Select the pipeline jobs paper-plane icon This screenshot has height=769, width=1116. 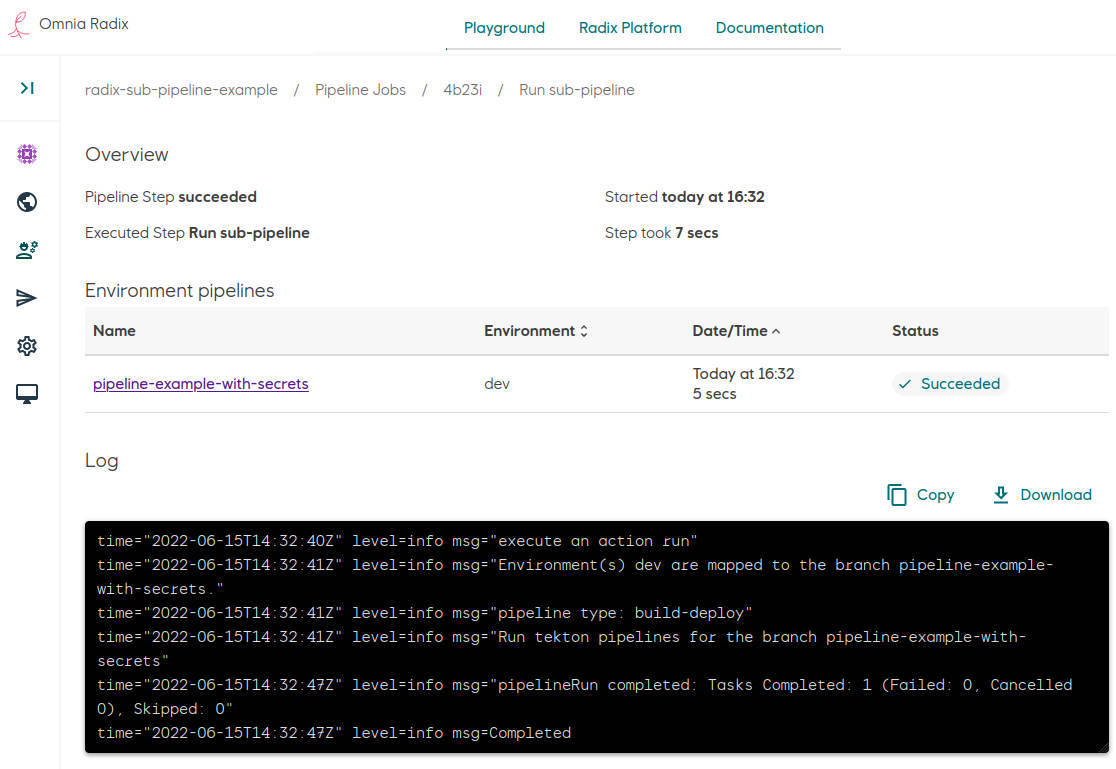tap(27, 298)
